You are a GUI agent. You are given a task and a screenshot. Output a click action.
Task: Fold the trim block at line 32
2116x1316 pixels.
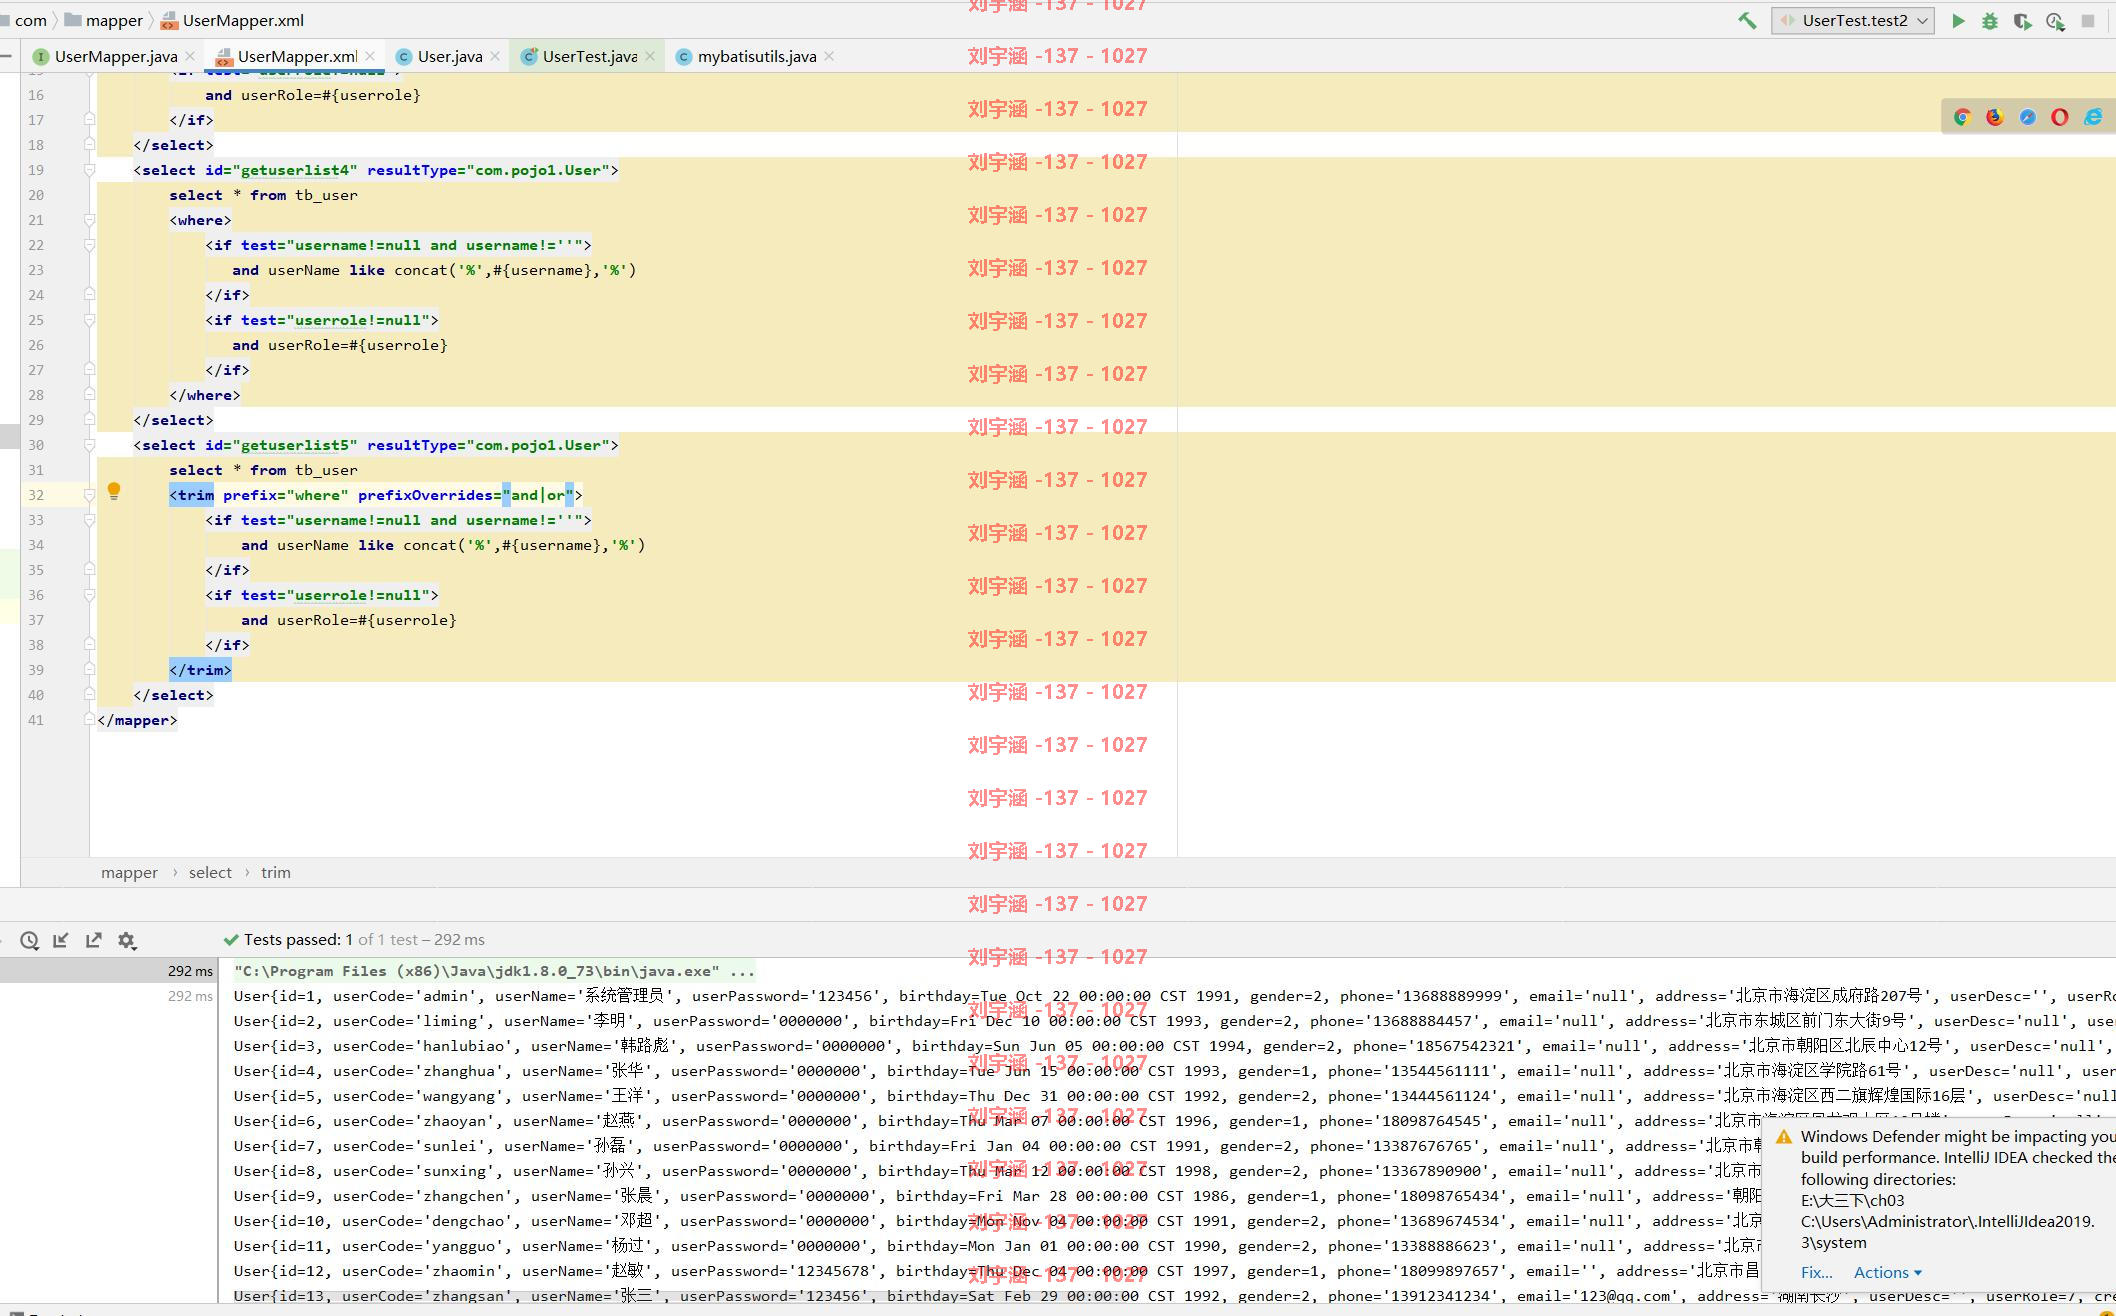pos(89,495)
